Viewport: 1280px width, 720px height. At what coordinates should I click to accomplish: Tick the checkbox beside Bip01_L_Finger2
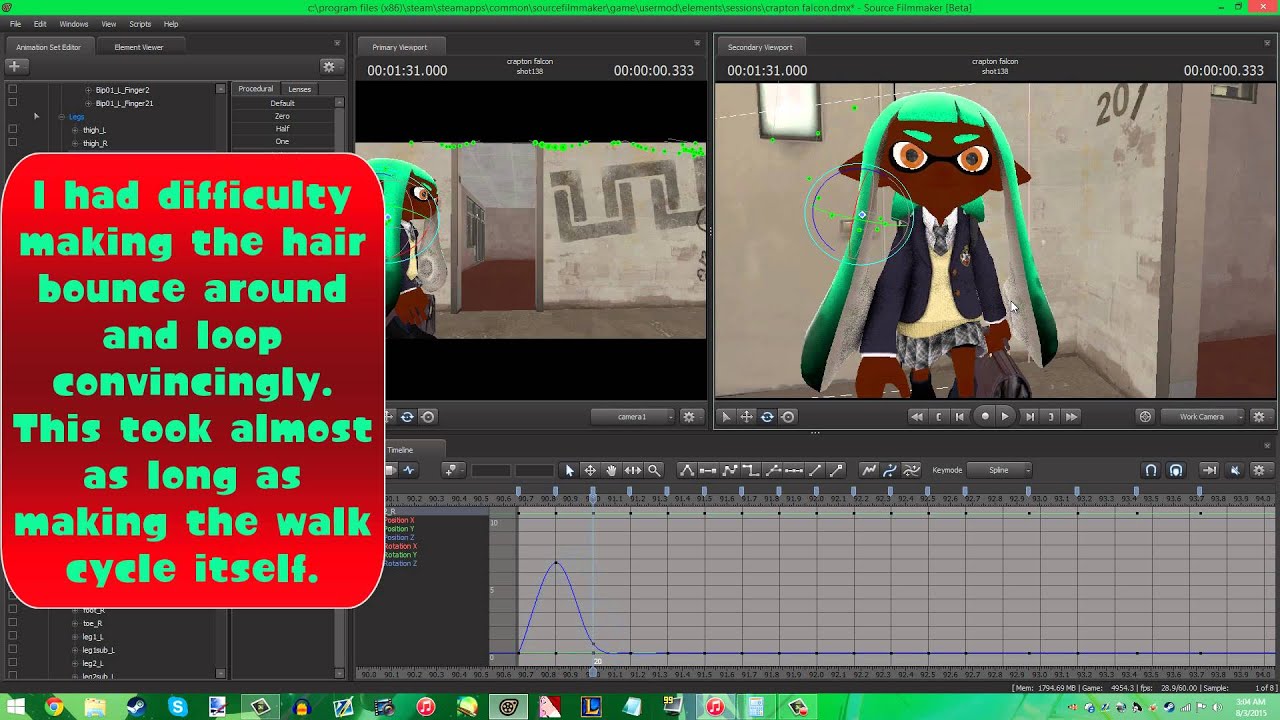pyautogui.click(x=12, y=90)
